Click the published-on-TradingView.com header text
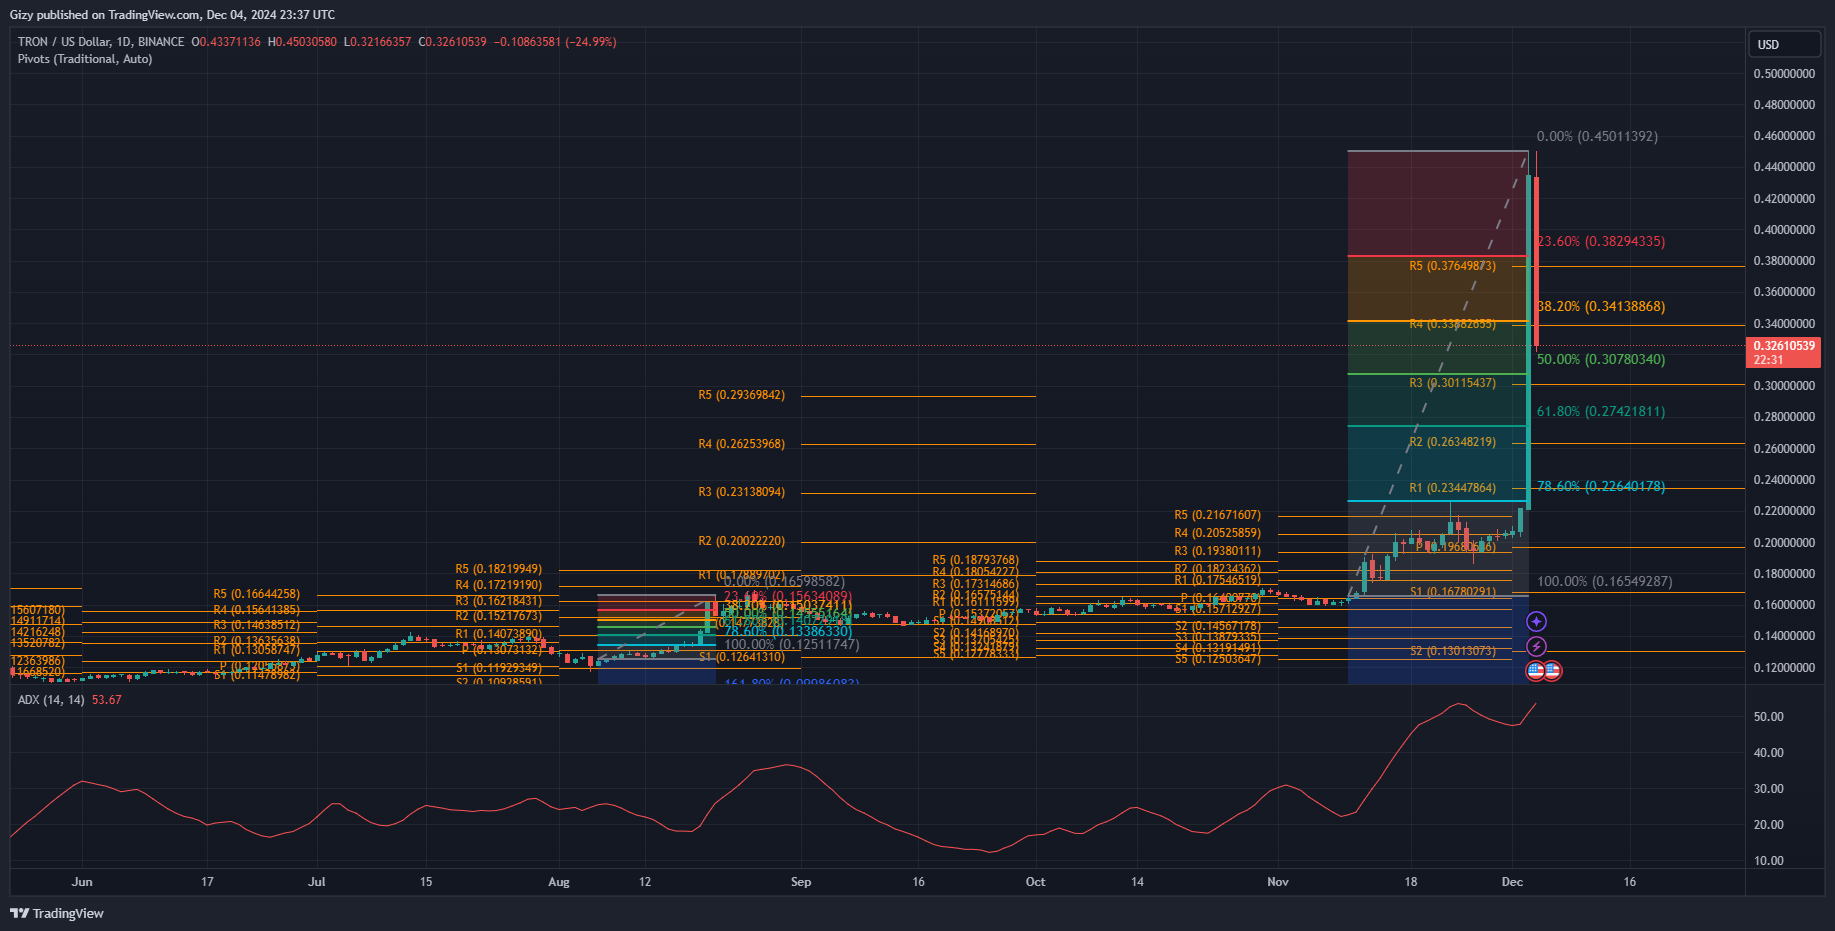 [172, 15]
